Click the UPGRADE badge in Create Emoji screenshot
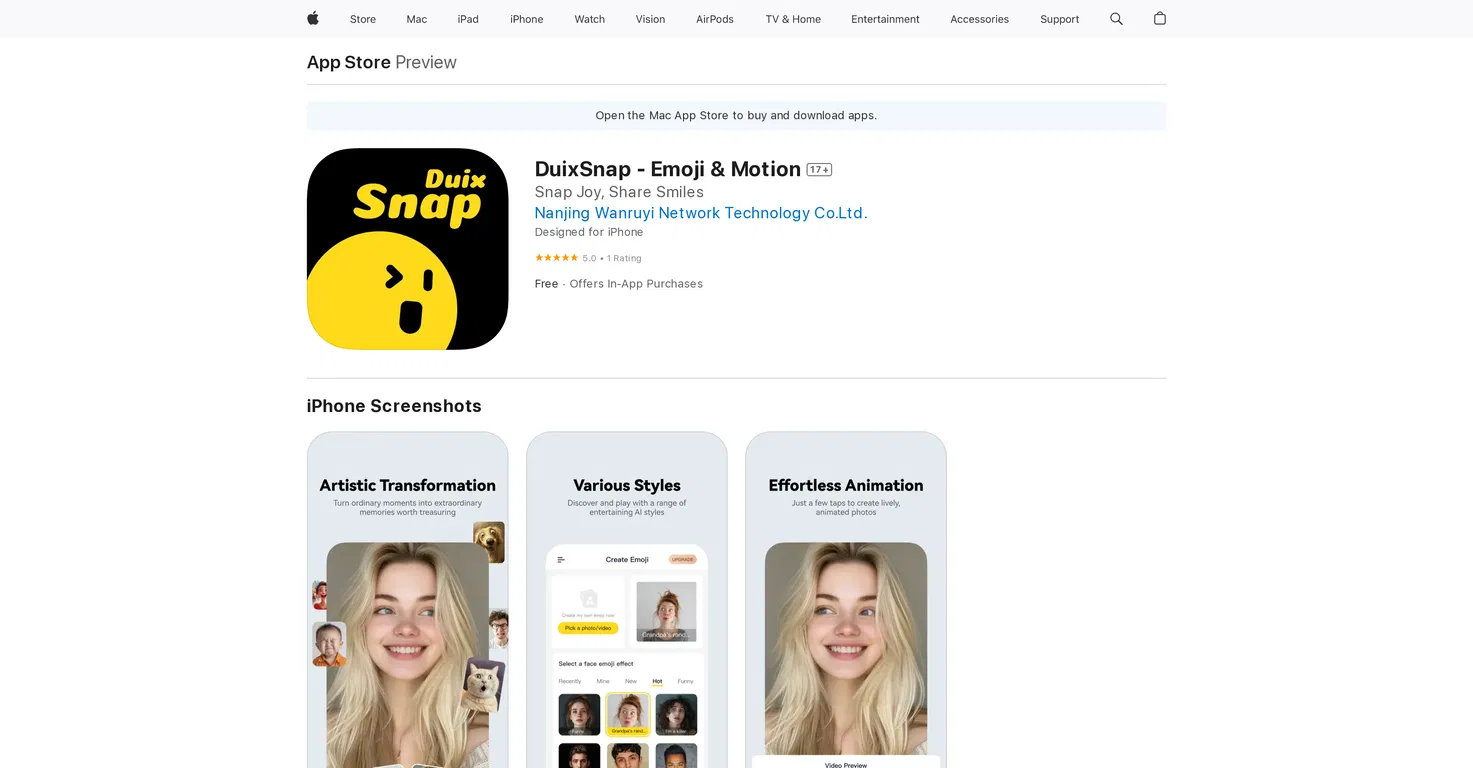 (683, 559)
